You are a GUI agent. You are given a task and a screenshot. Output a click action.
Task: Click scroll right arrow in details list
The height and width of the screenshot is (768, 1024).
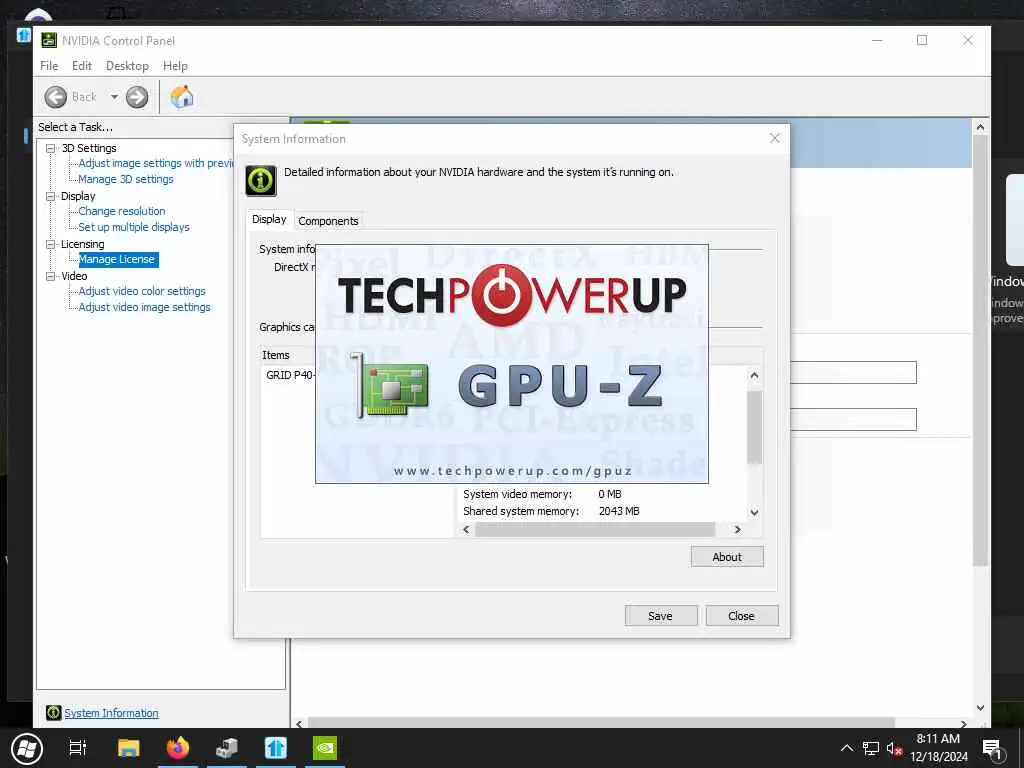pyautogui.click(x=737, y=530)
